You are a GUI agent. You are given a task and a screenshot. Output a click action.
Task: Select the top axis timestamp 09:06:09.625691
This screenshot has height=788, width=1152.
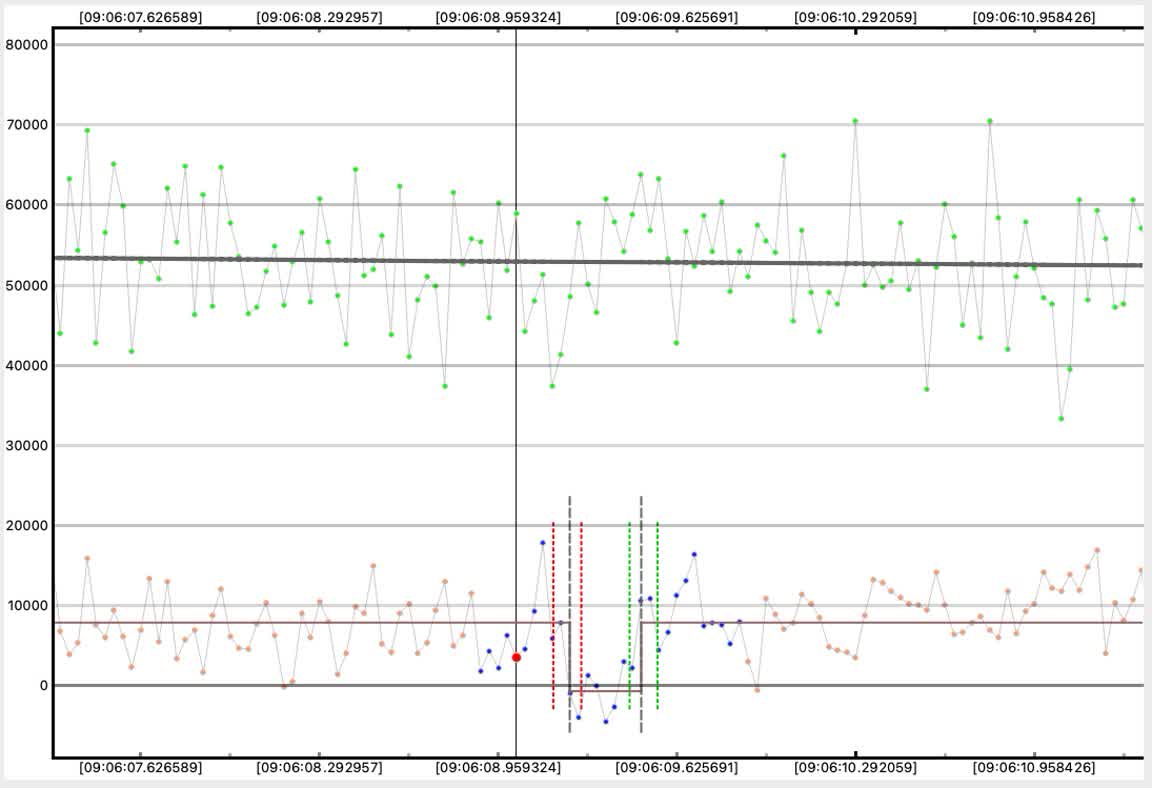[676, 17]
